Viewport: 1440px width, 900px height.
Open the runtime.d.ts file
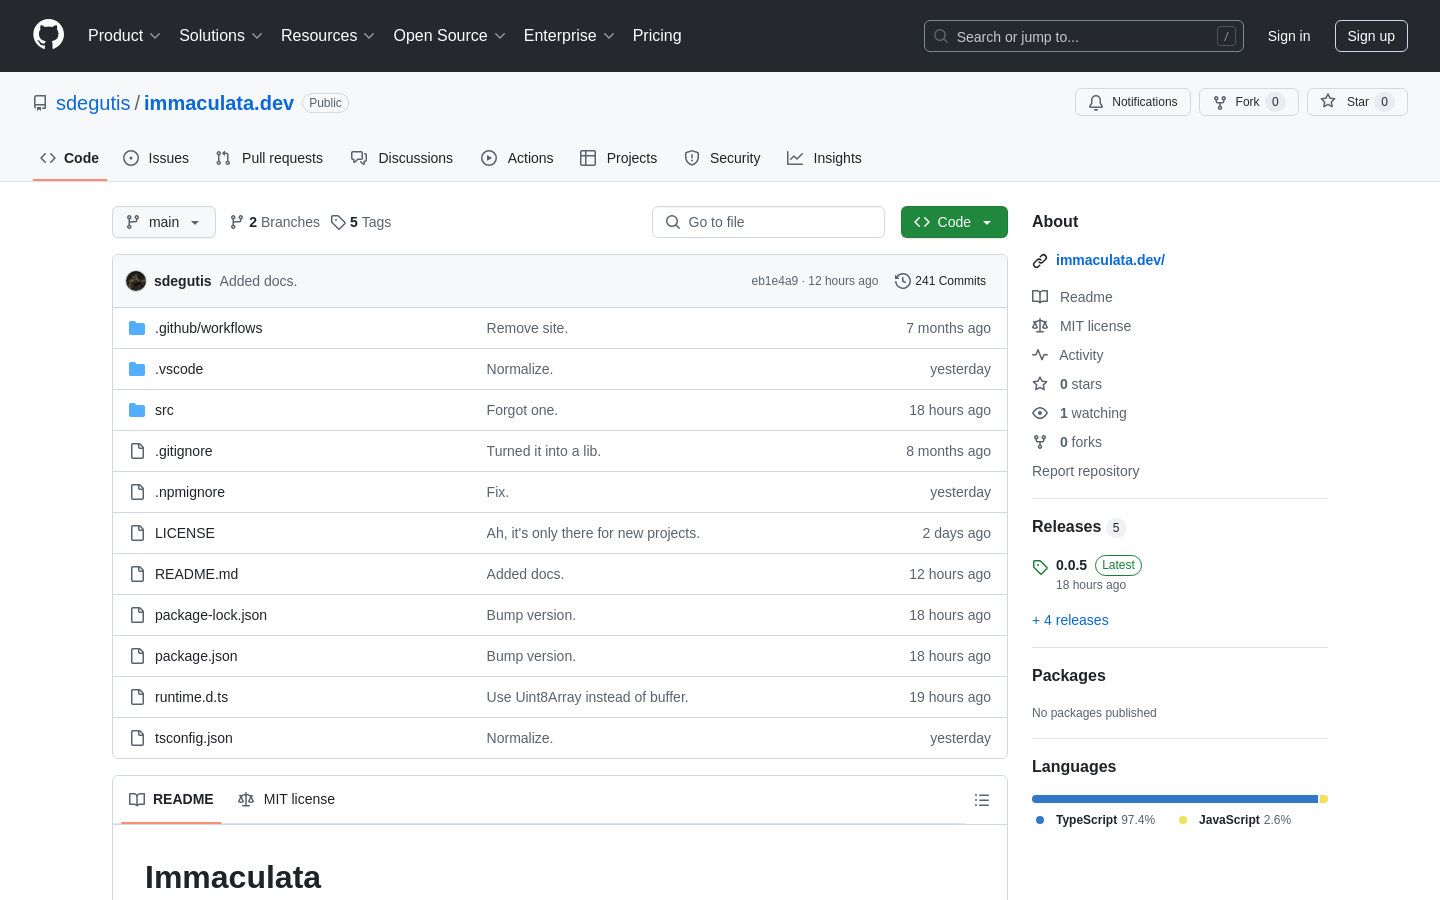pyautogui.click(x=191, y=697)
